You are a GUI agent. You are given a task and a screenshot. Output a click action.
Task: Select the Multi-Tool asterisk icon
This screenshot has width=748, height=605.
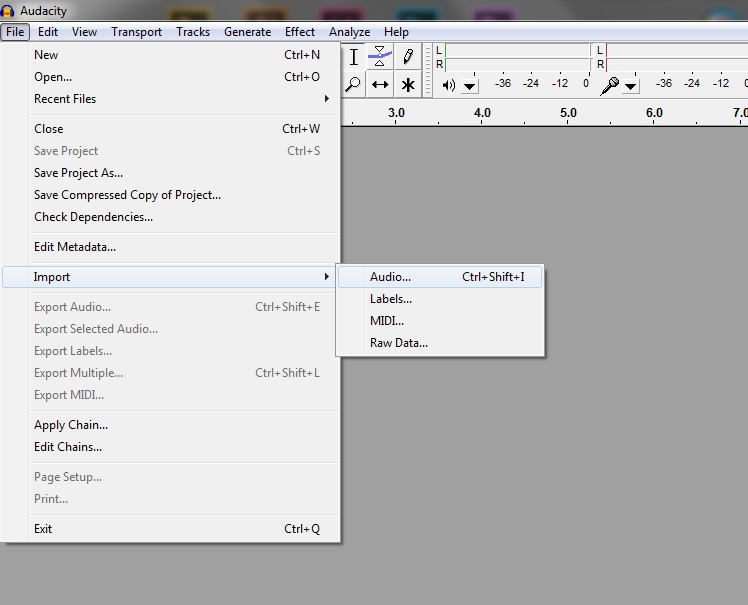[408, 84]
